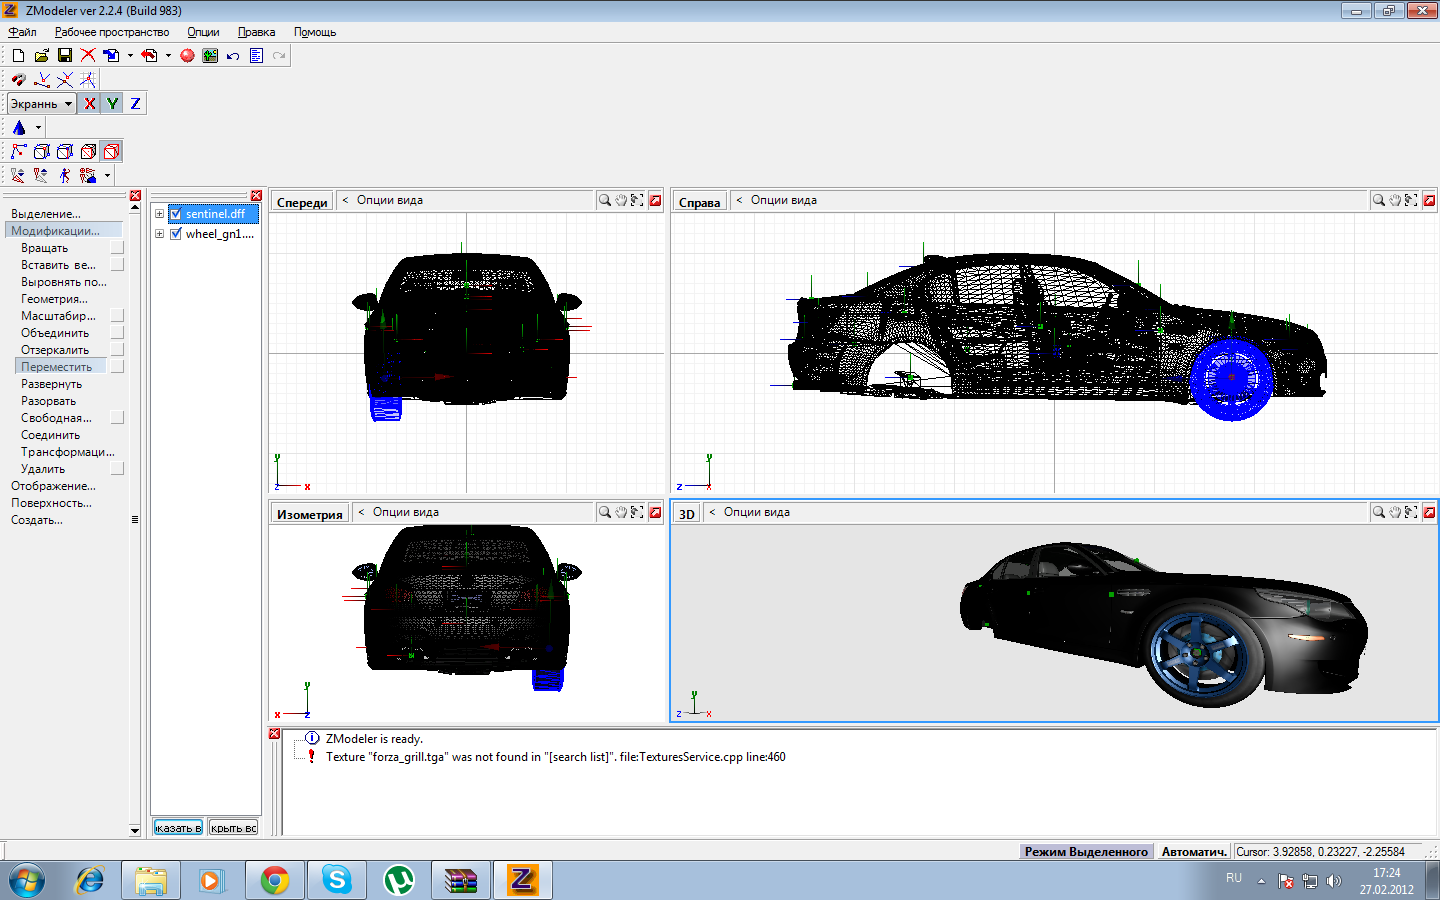Image resolution: width=1440 pixels, height=900 pixels.
Task: Save the scene with floppy disk icon
Action: (x=64, y=56)
